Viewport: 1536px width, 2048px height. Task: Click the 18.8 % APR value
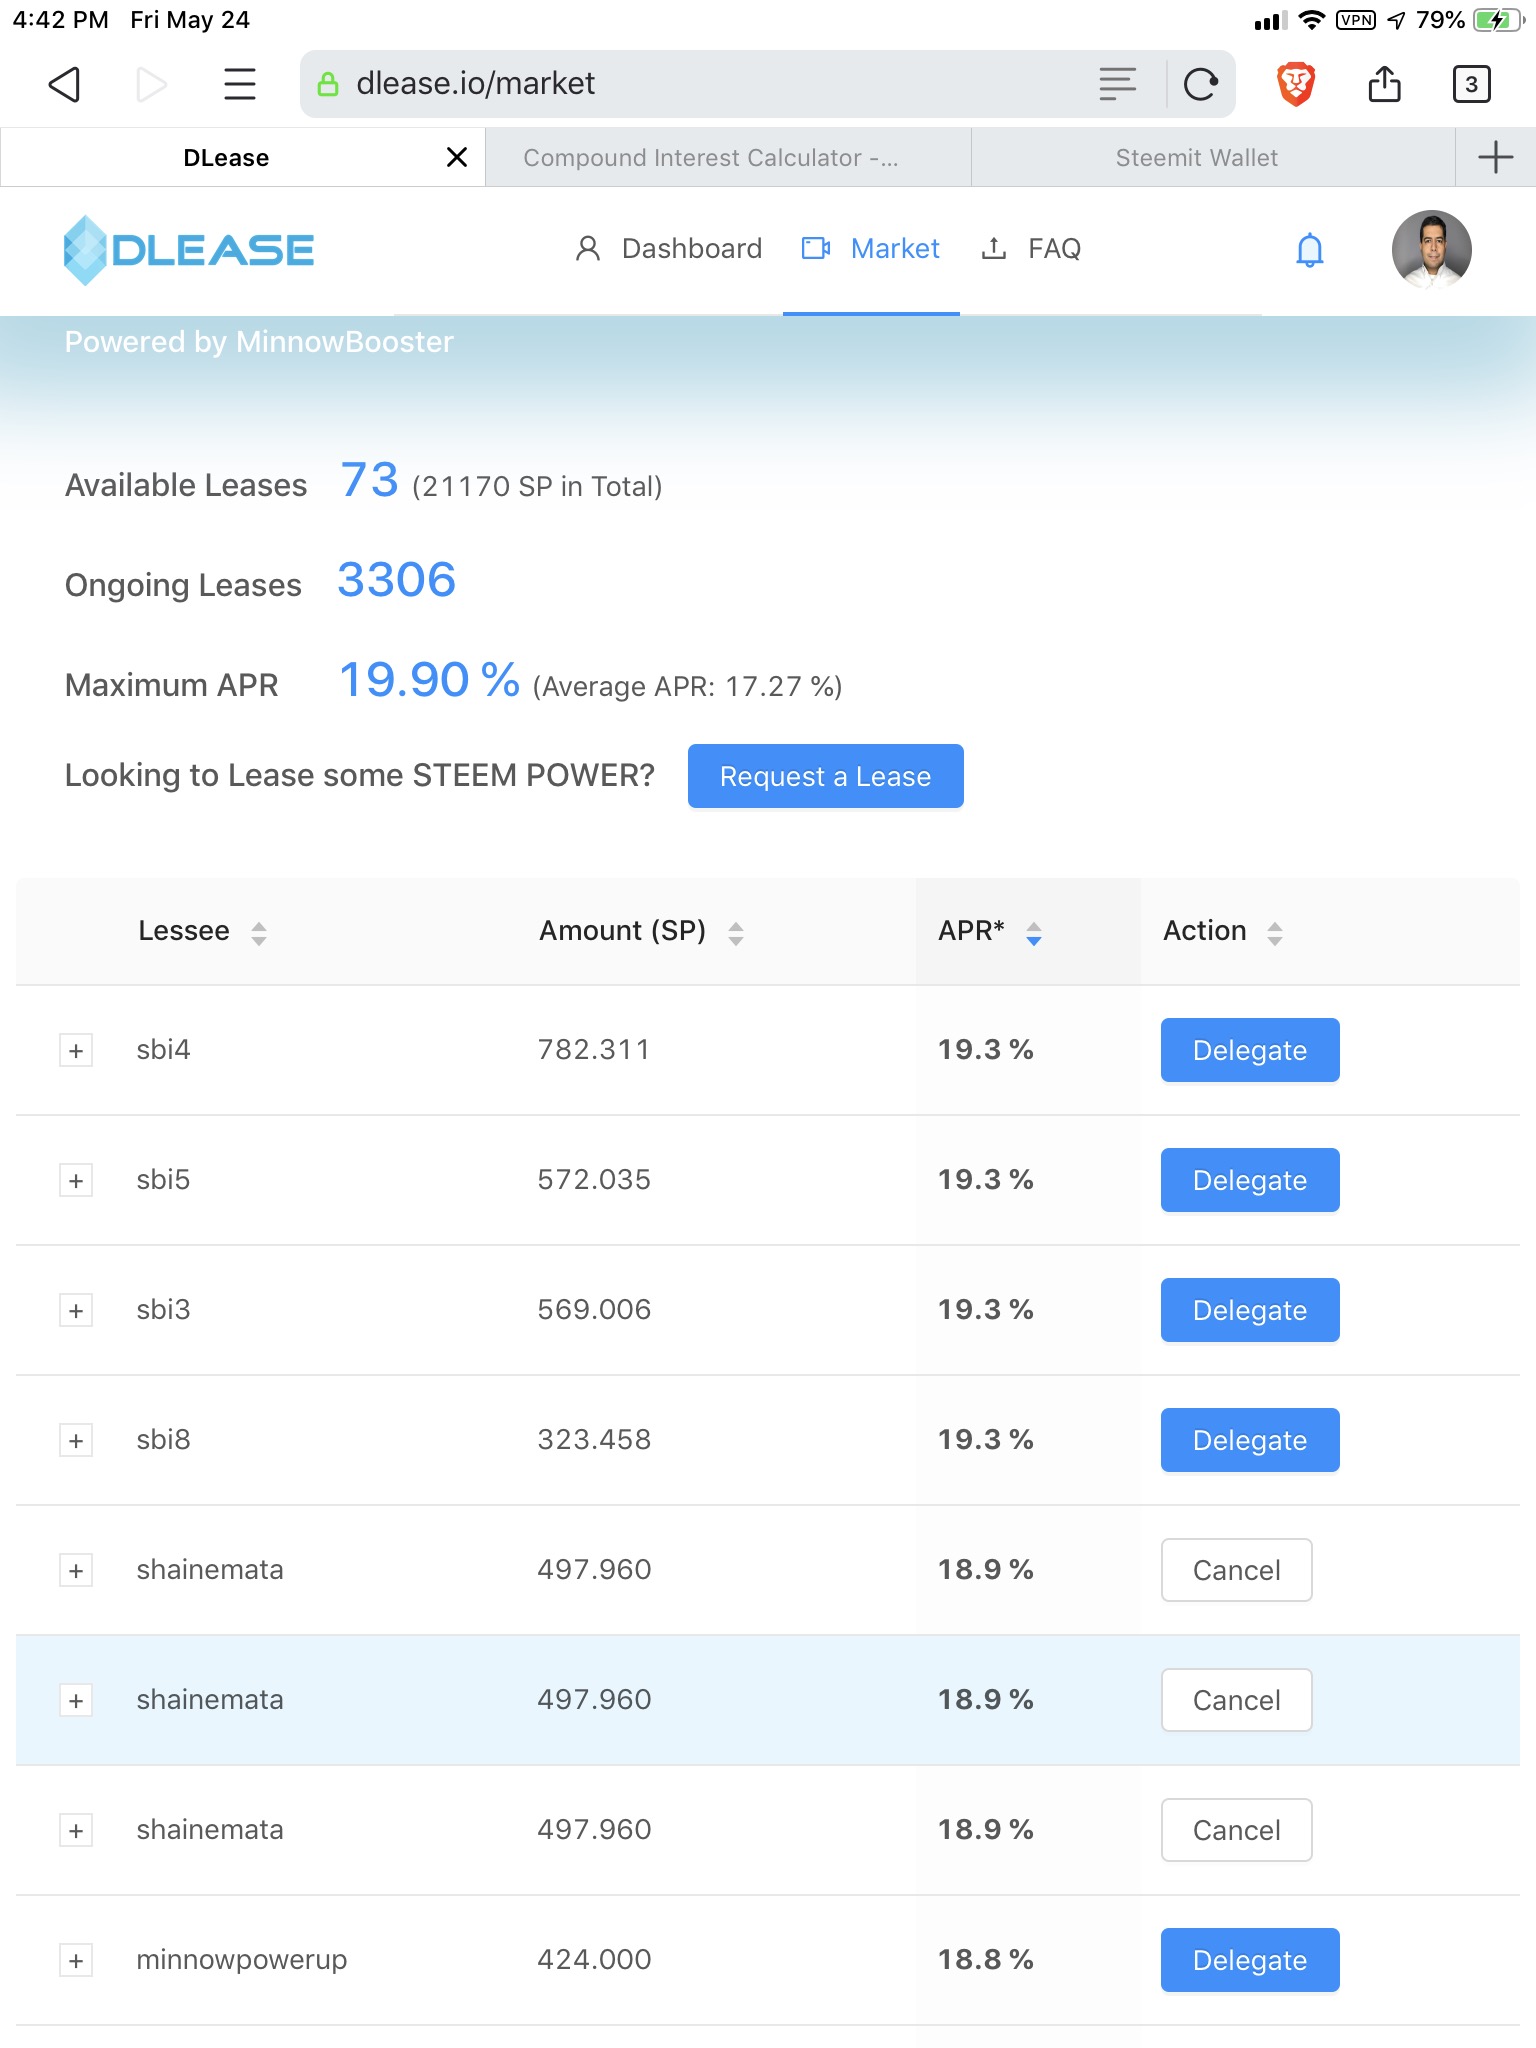(x=985, y=1960)
